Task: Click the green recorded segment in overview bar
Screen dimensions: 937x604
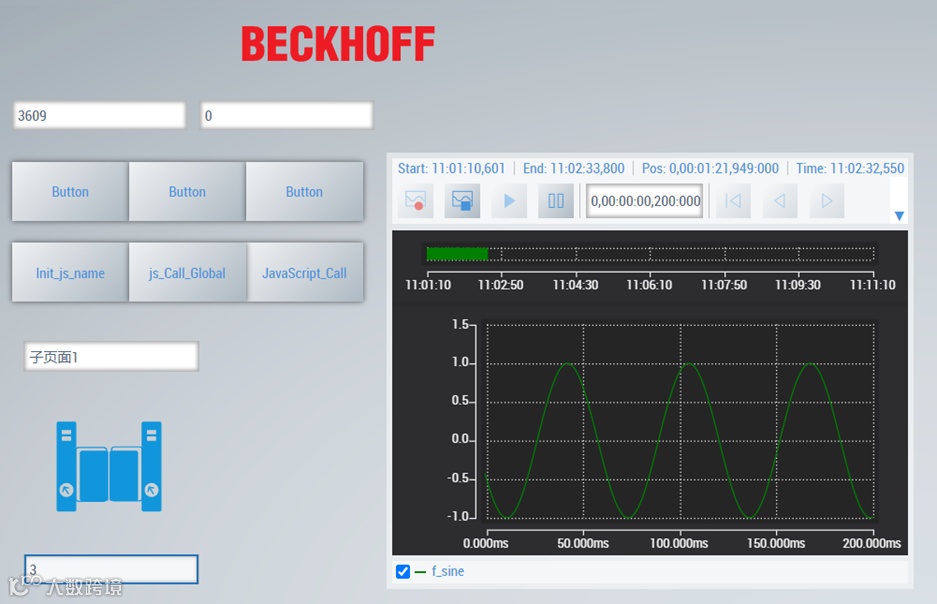Action: (457, 254)
